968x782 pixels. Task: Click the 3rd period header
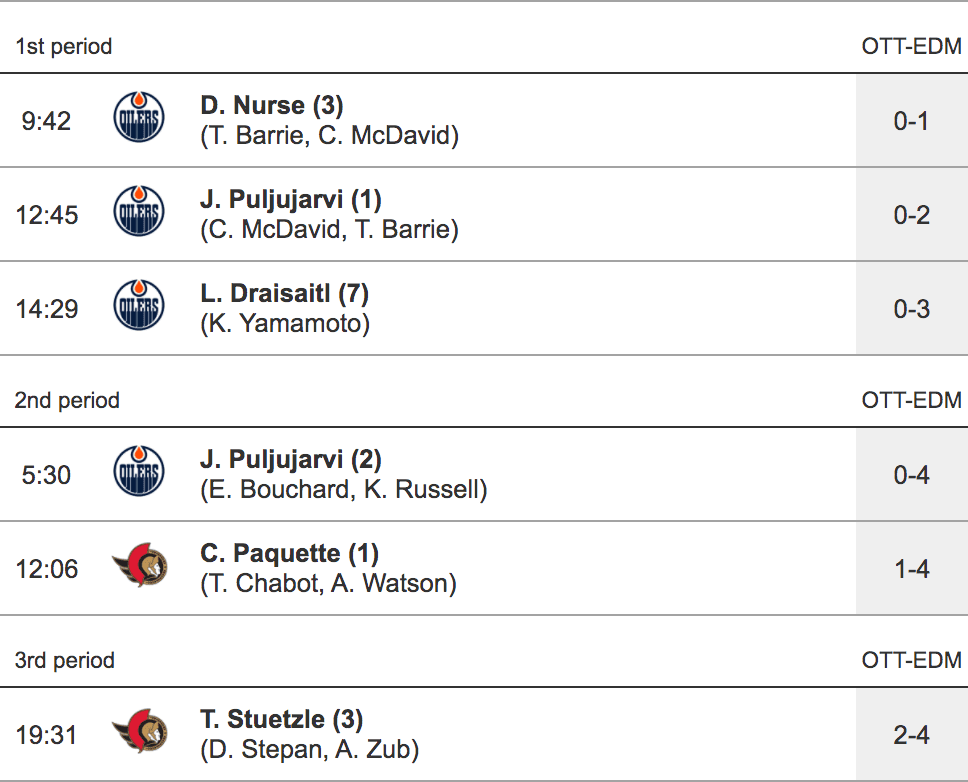65,661
